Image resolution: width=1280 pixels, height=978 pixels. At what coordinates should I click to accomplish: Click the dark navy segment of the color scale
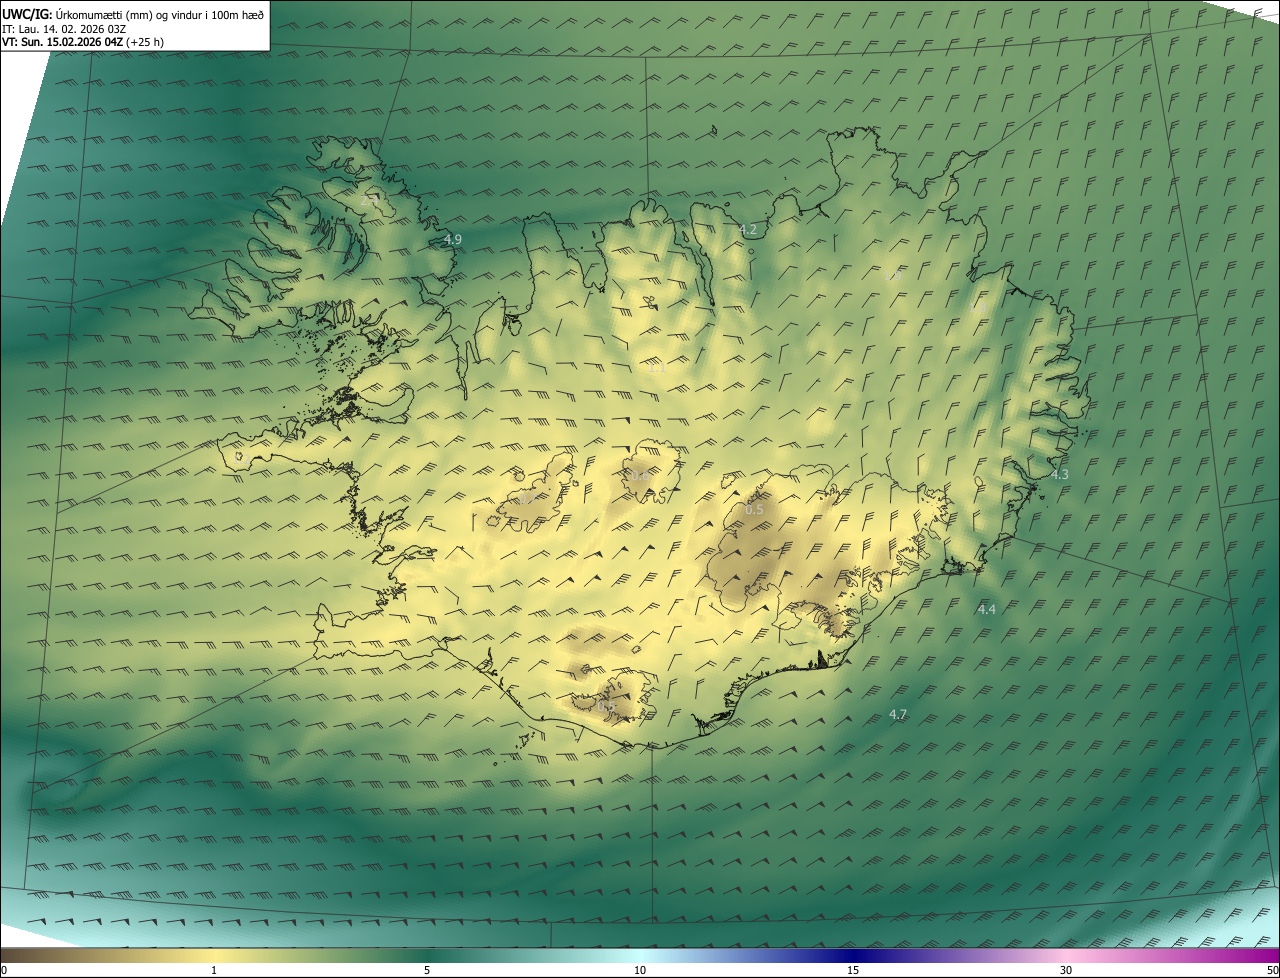[853, 955]
